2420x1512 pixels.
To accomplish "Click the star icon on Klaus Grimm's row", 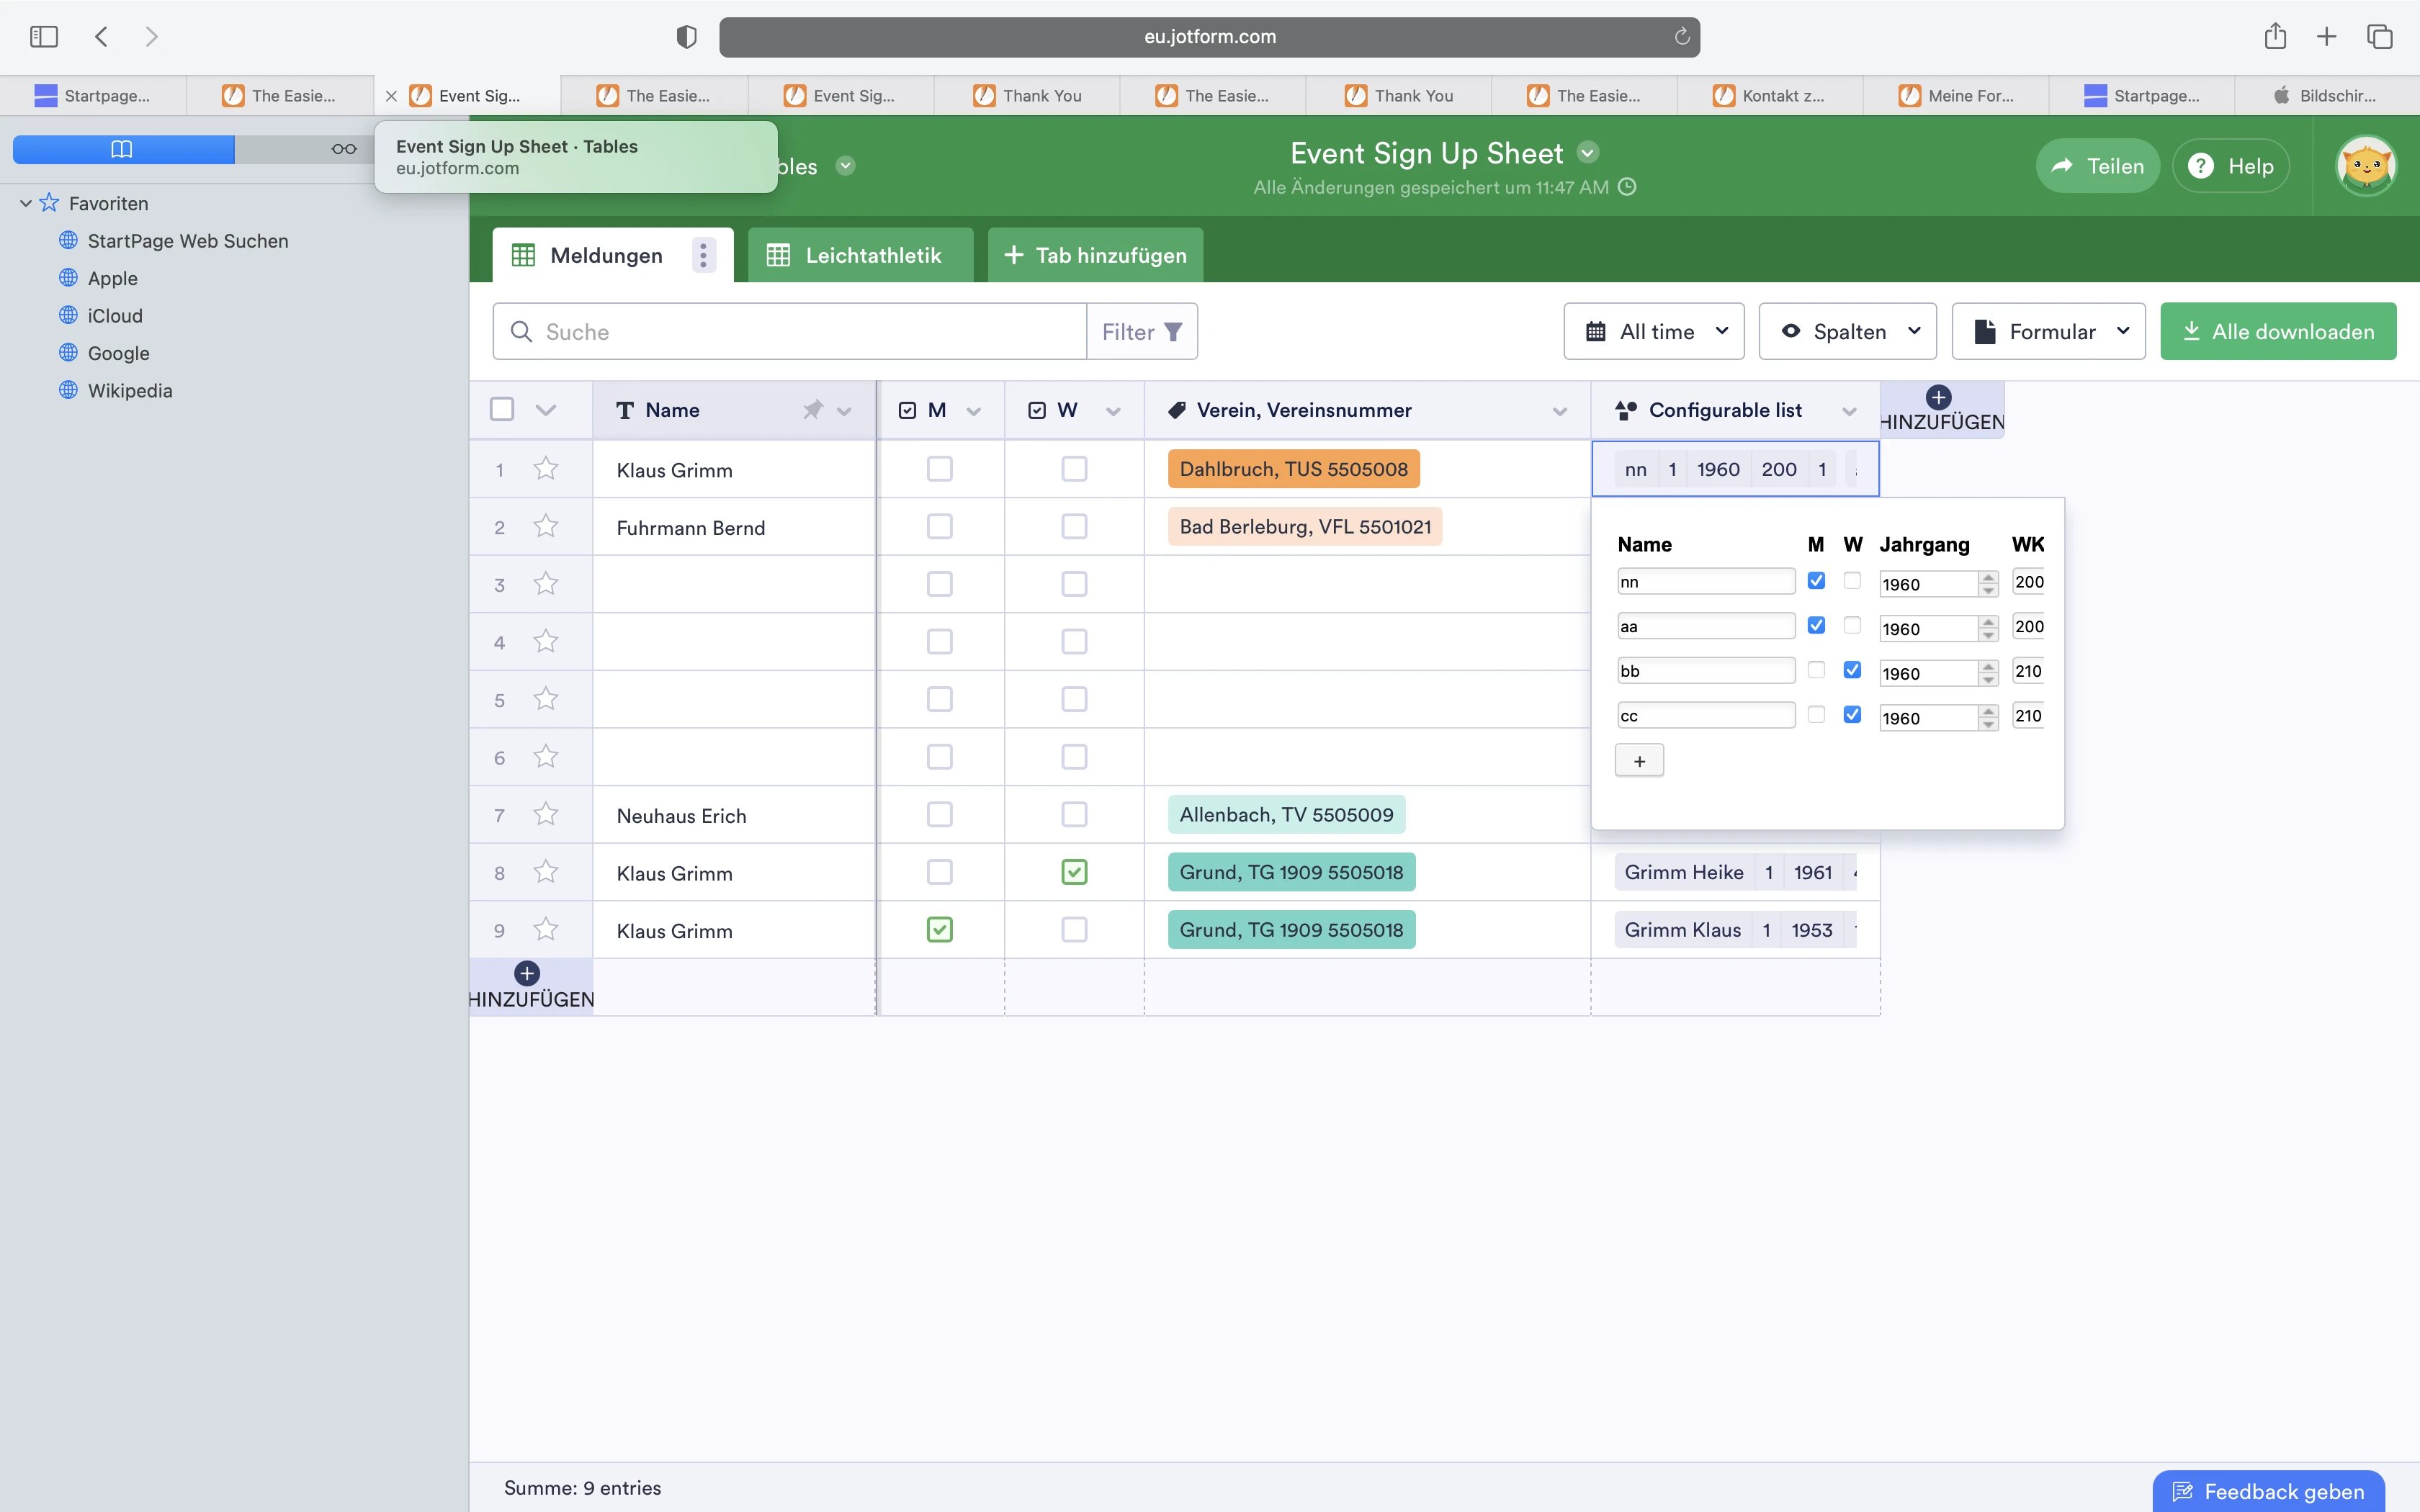I will coord(546,467).
